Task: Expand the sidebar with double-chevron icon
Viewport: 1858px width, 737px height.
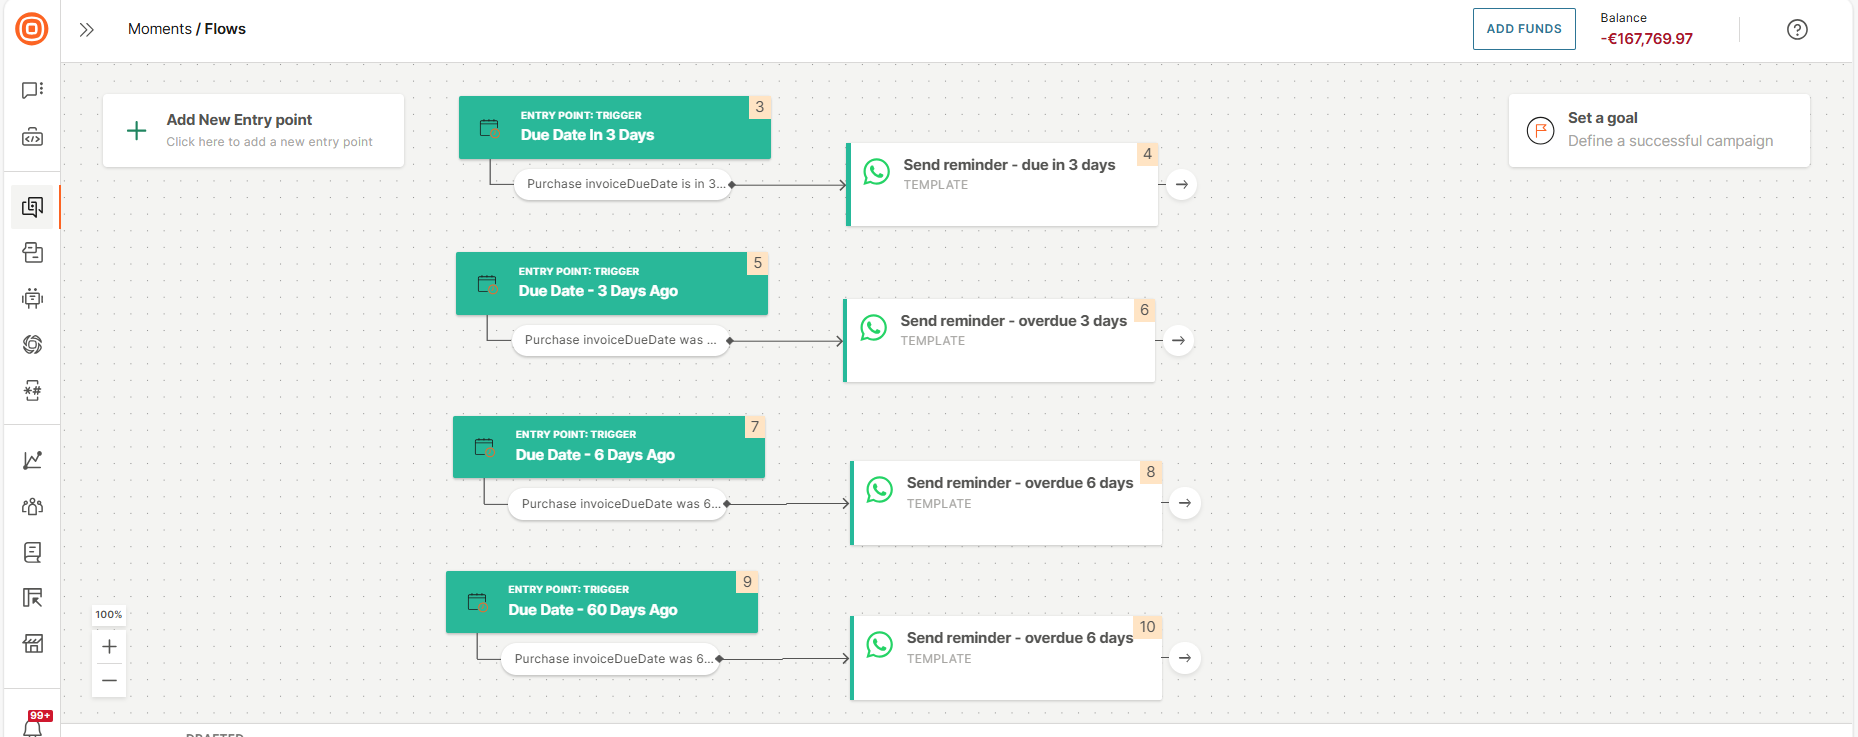Action: tap(87, 30)
